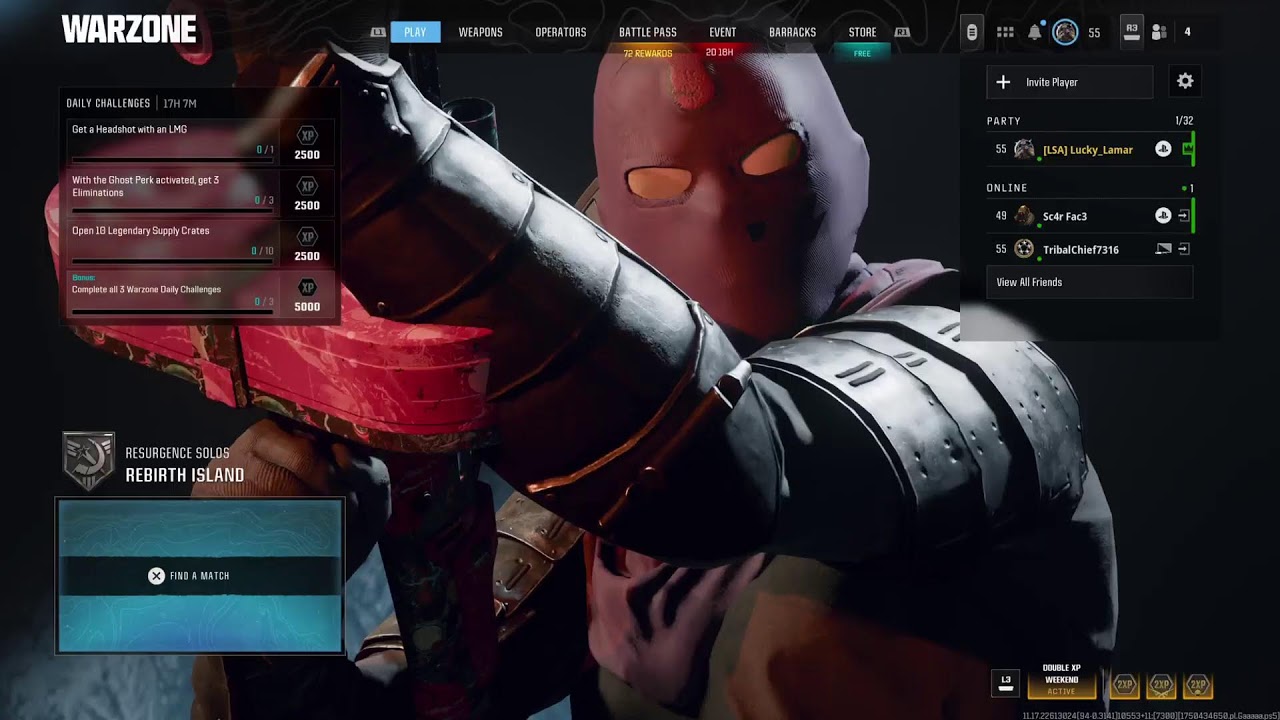Click the "1/32" party count
Viewport: 1280px width, 720px height.
(1184, 120)
